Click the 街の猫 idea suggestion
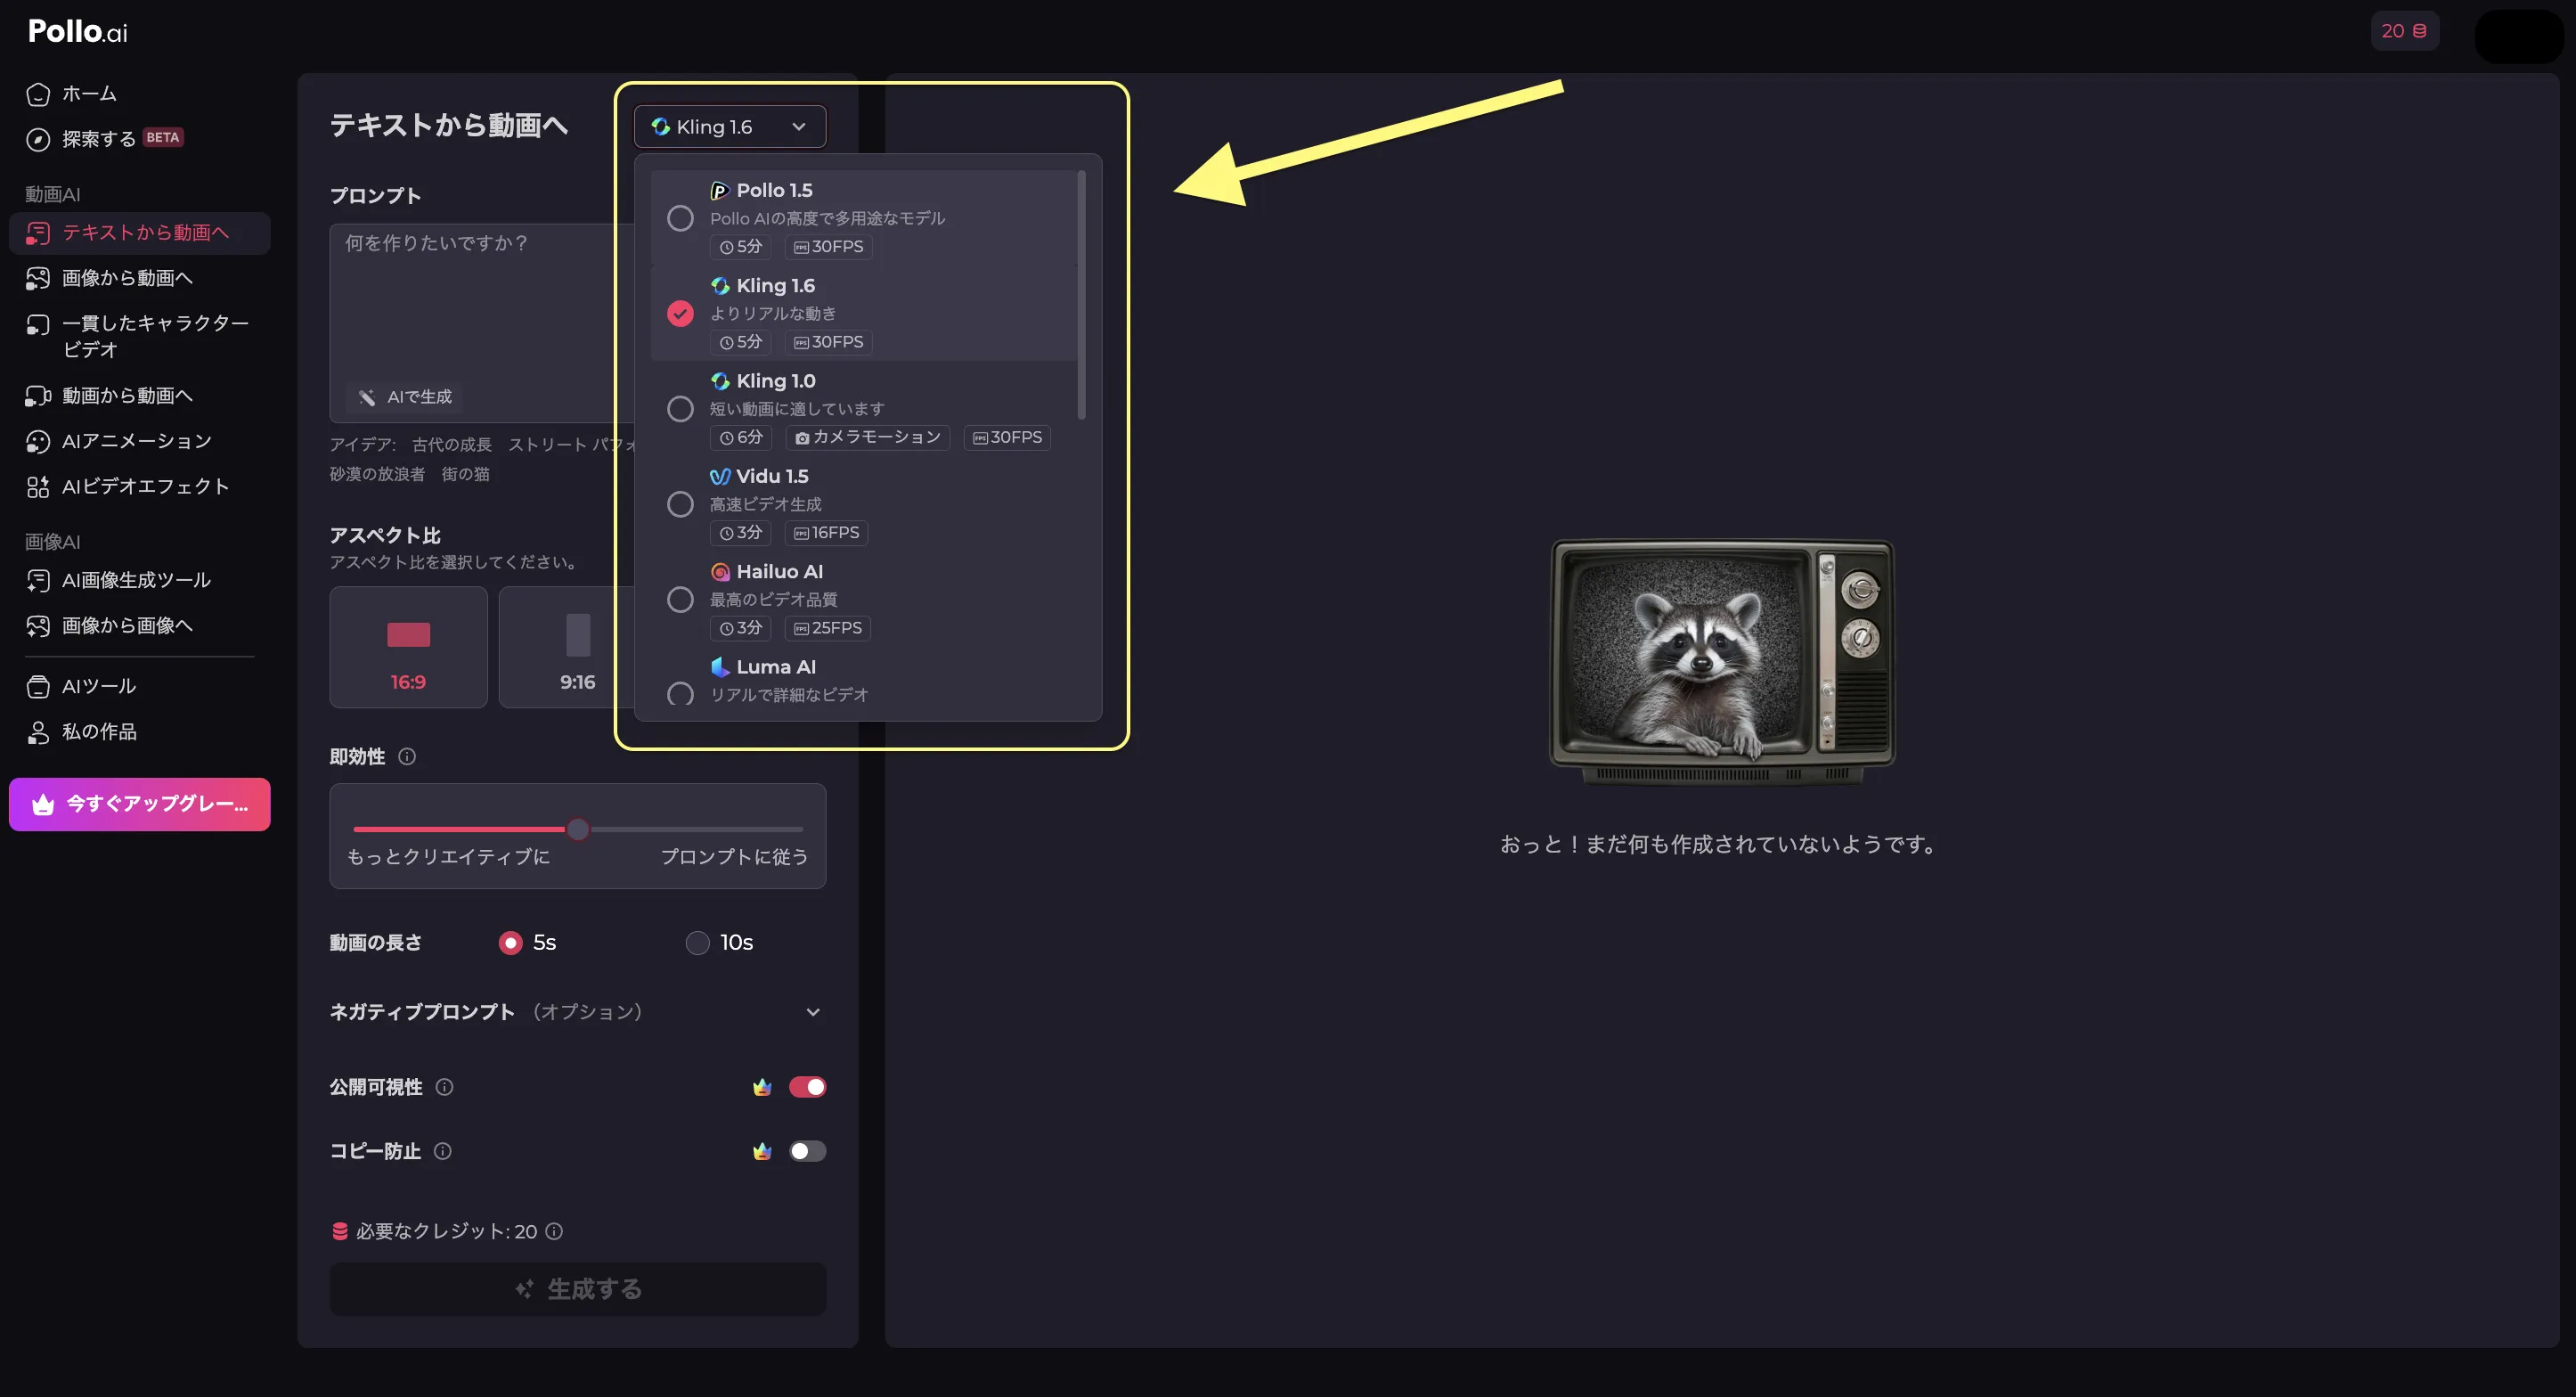The width and height of the screenshot is (2576, 1397). (x=466, y=474)
